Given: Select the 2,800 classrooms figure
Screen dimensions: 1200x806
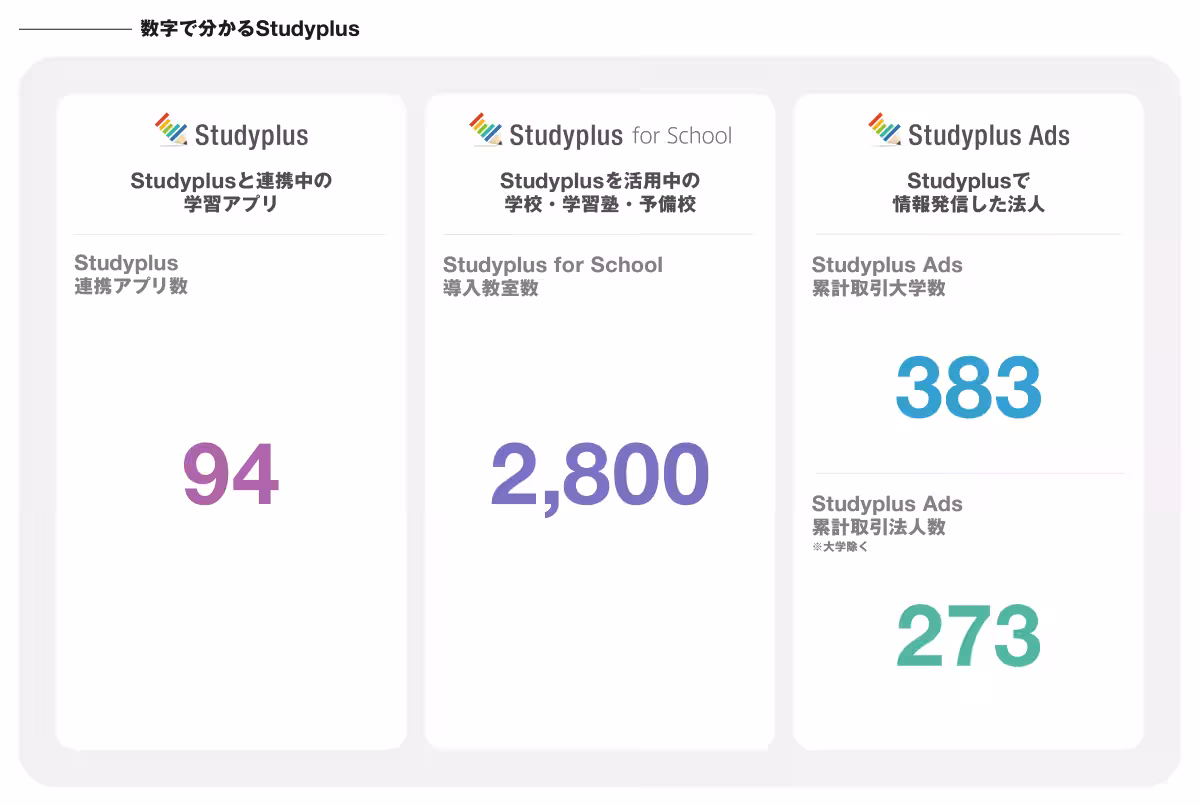Looking at the screenshot, I should click(x=600, y=476).
